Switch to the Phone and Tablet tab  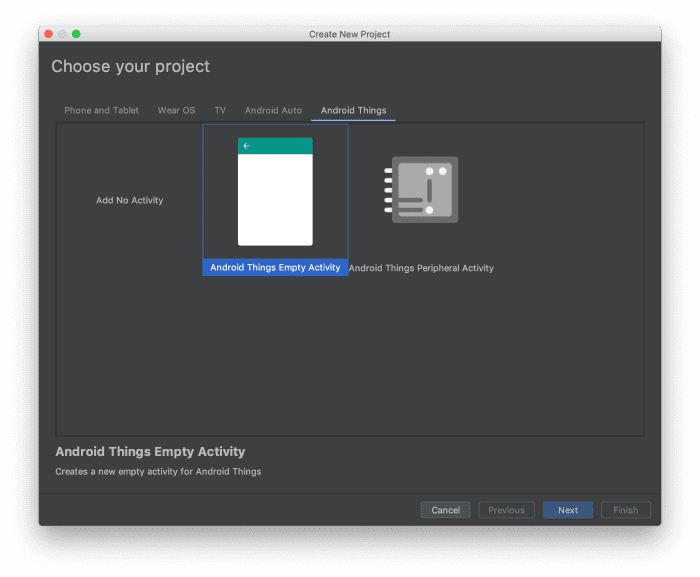[101, 110]
